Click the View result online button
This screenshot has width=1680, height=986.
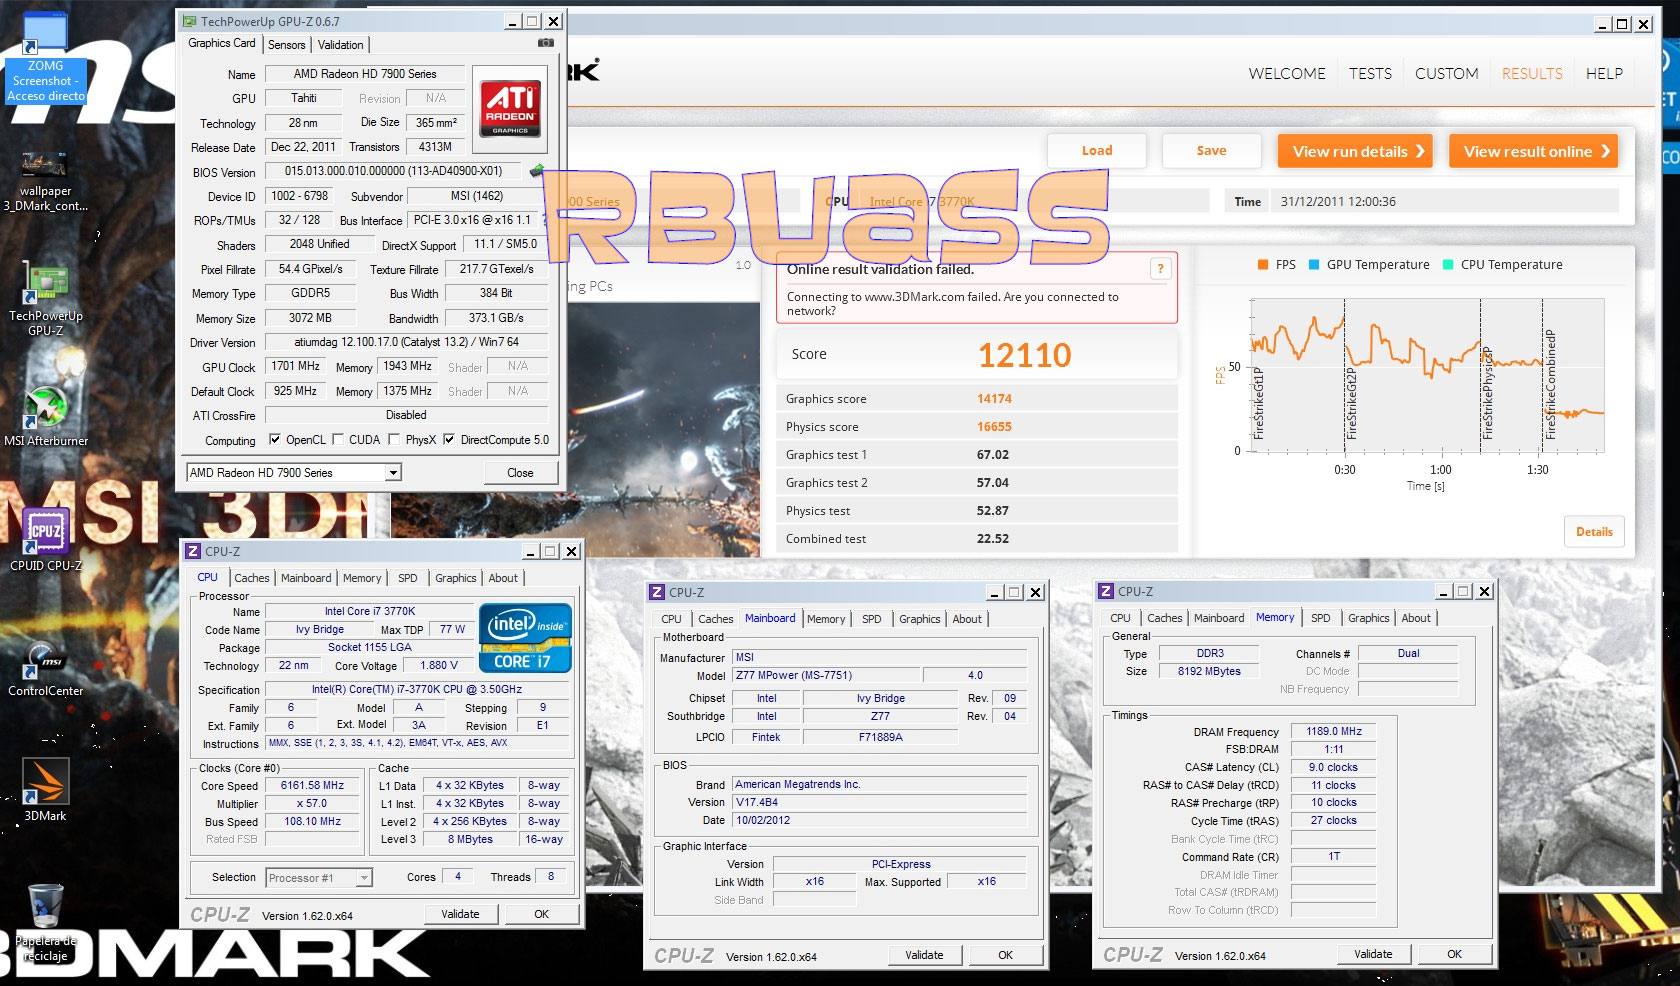click(1533, 152)
